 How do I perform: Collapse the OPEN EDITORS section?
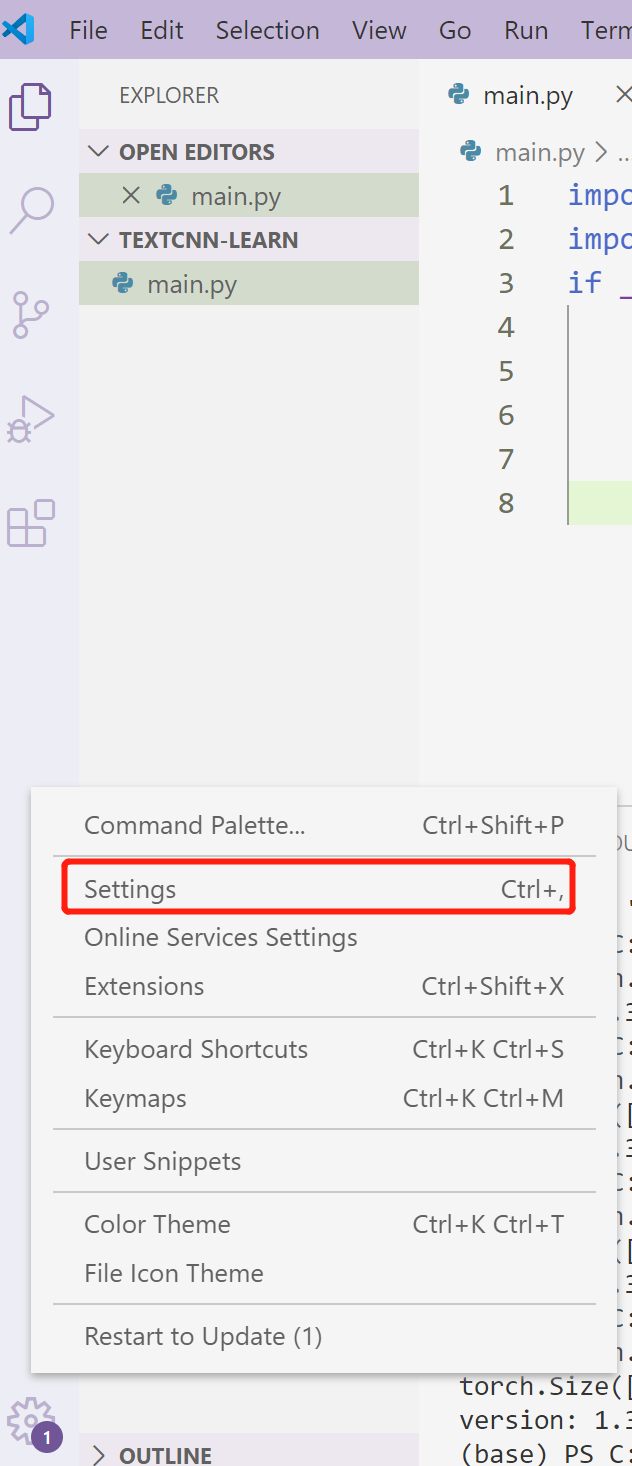[98, 151]
